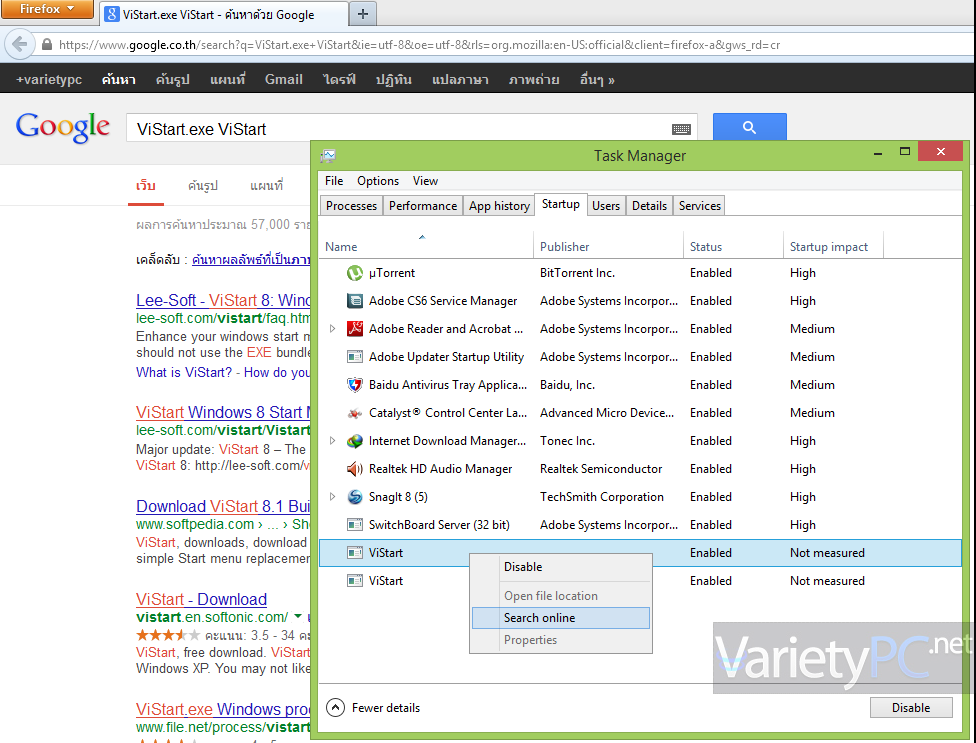
Task: Open the ViStart Windows 8 Start result
Action: 223,412
